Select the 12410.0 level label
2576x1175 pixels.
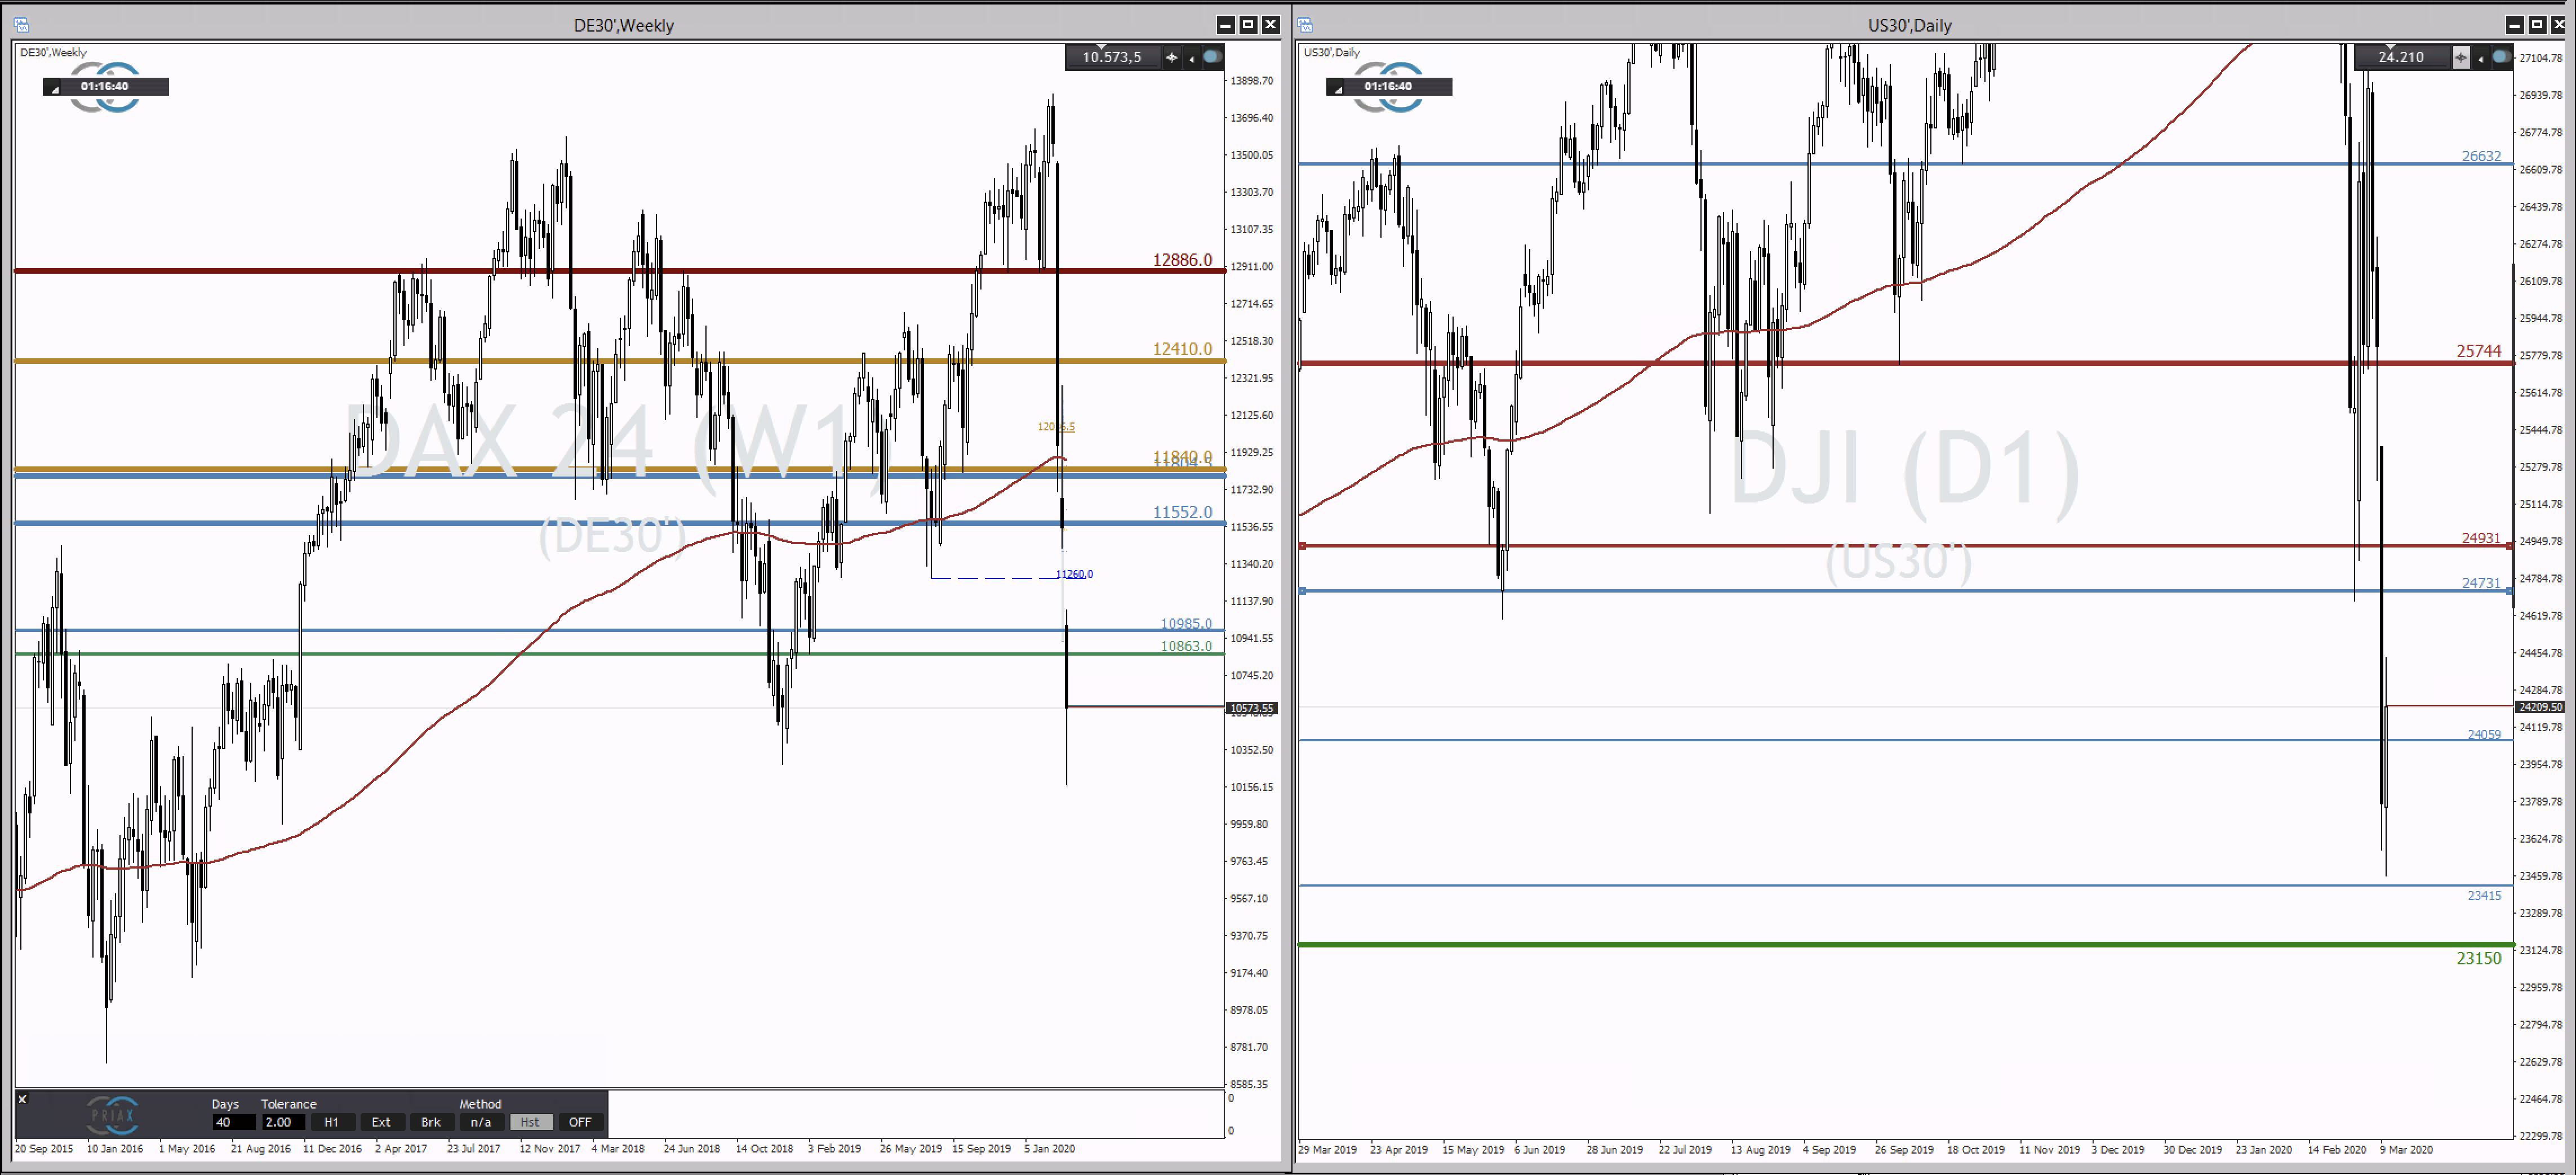1182,349
